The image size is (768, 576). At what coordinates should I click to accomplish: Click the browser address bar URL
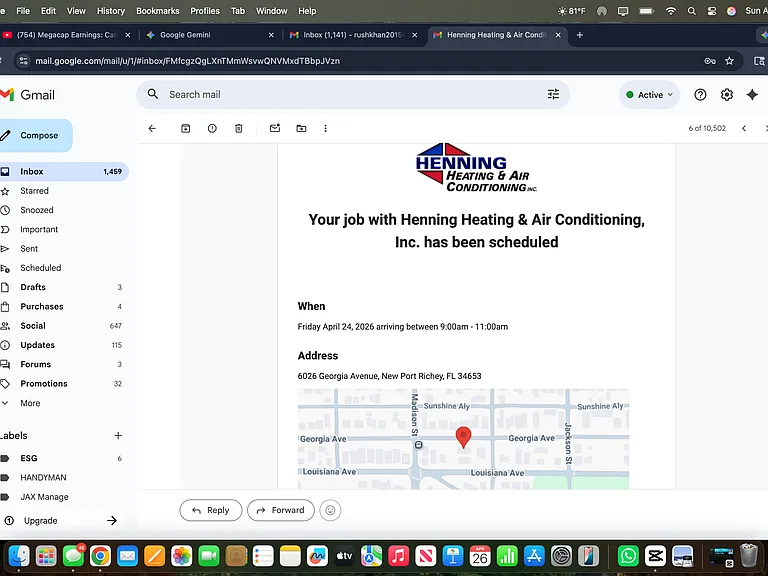tap(188, 61)
